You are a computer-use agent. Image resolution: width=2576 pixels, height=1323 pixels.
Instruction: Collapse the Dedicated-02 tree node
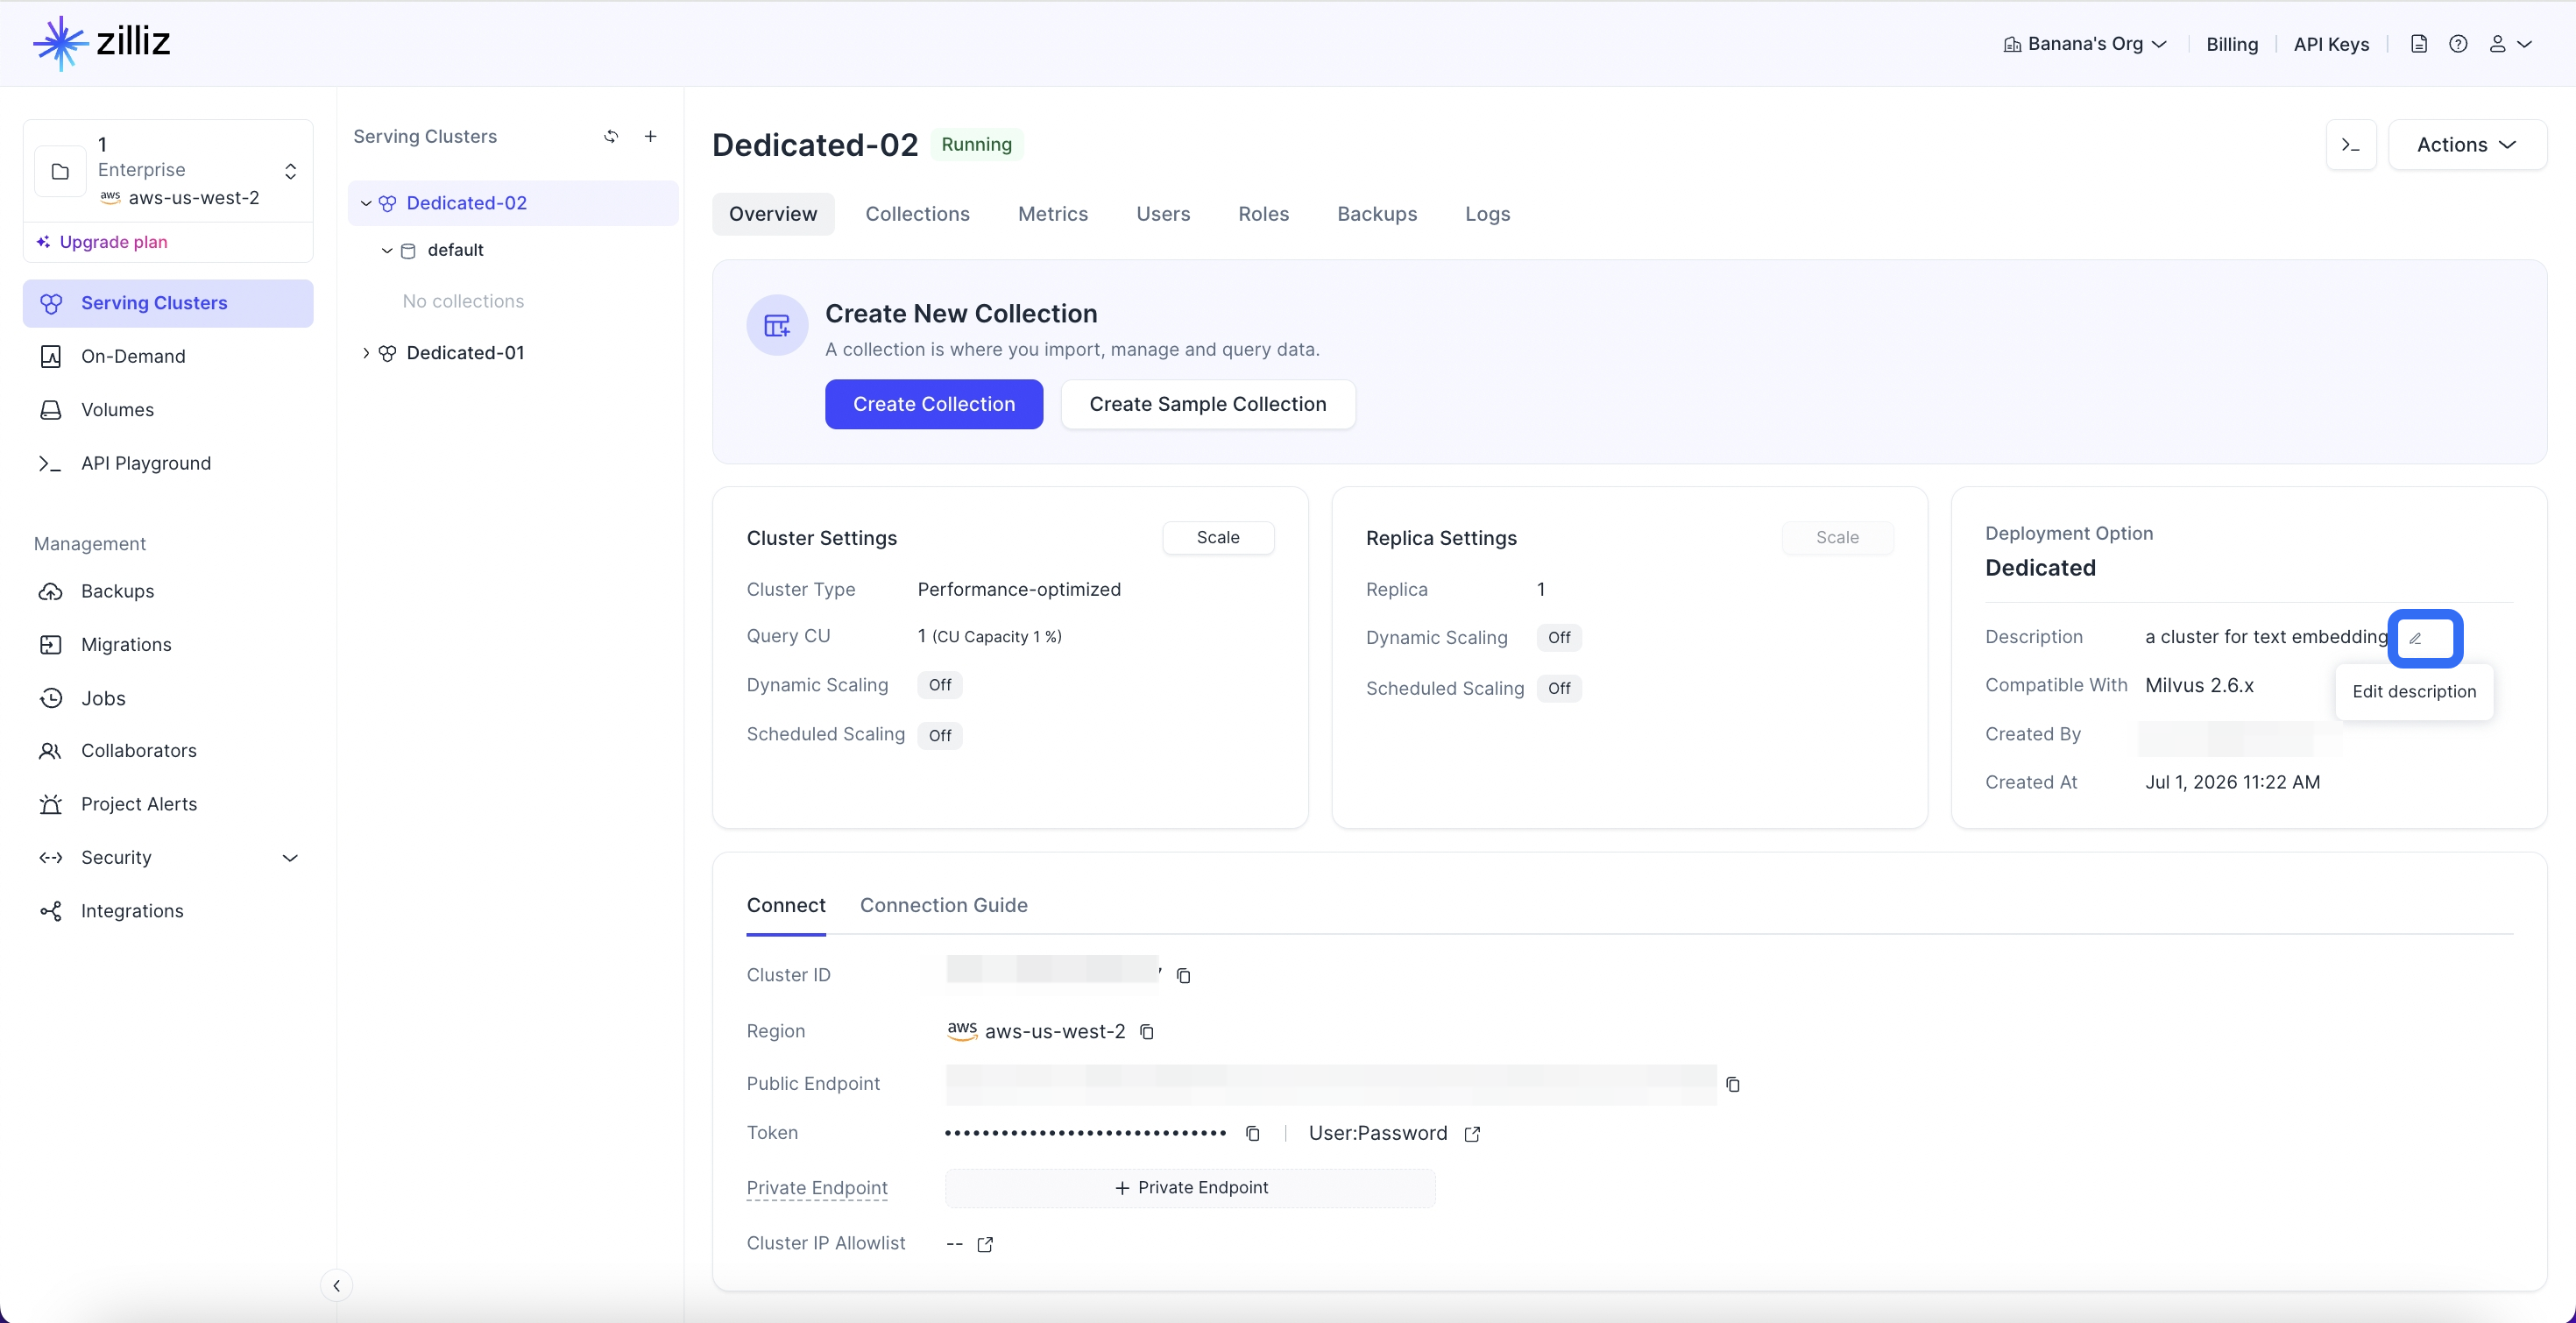366,203
